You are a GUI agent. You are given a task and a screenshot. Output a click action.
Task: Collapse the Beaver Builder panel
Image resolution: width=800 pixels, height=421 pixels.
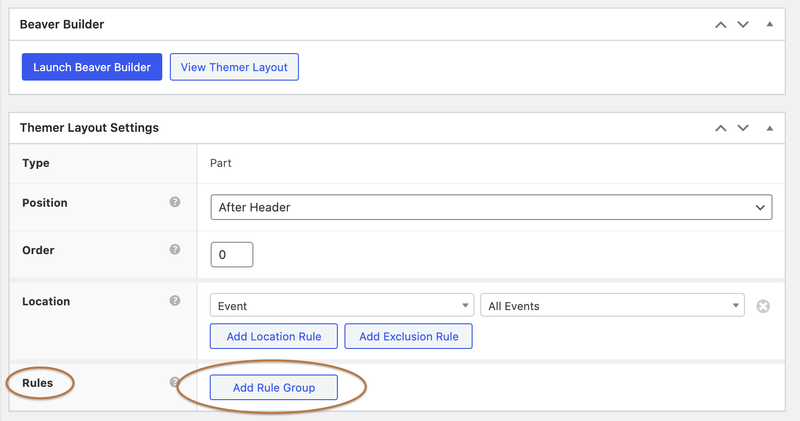pos(769,23)
